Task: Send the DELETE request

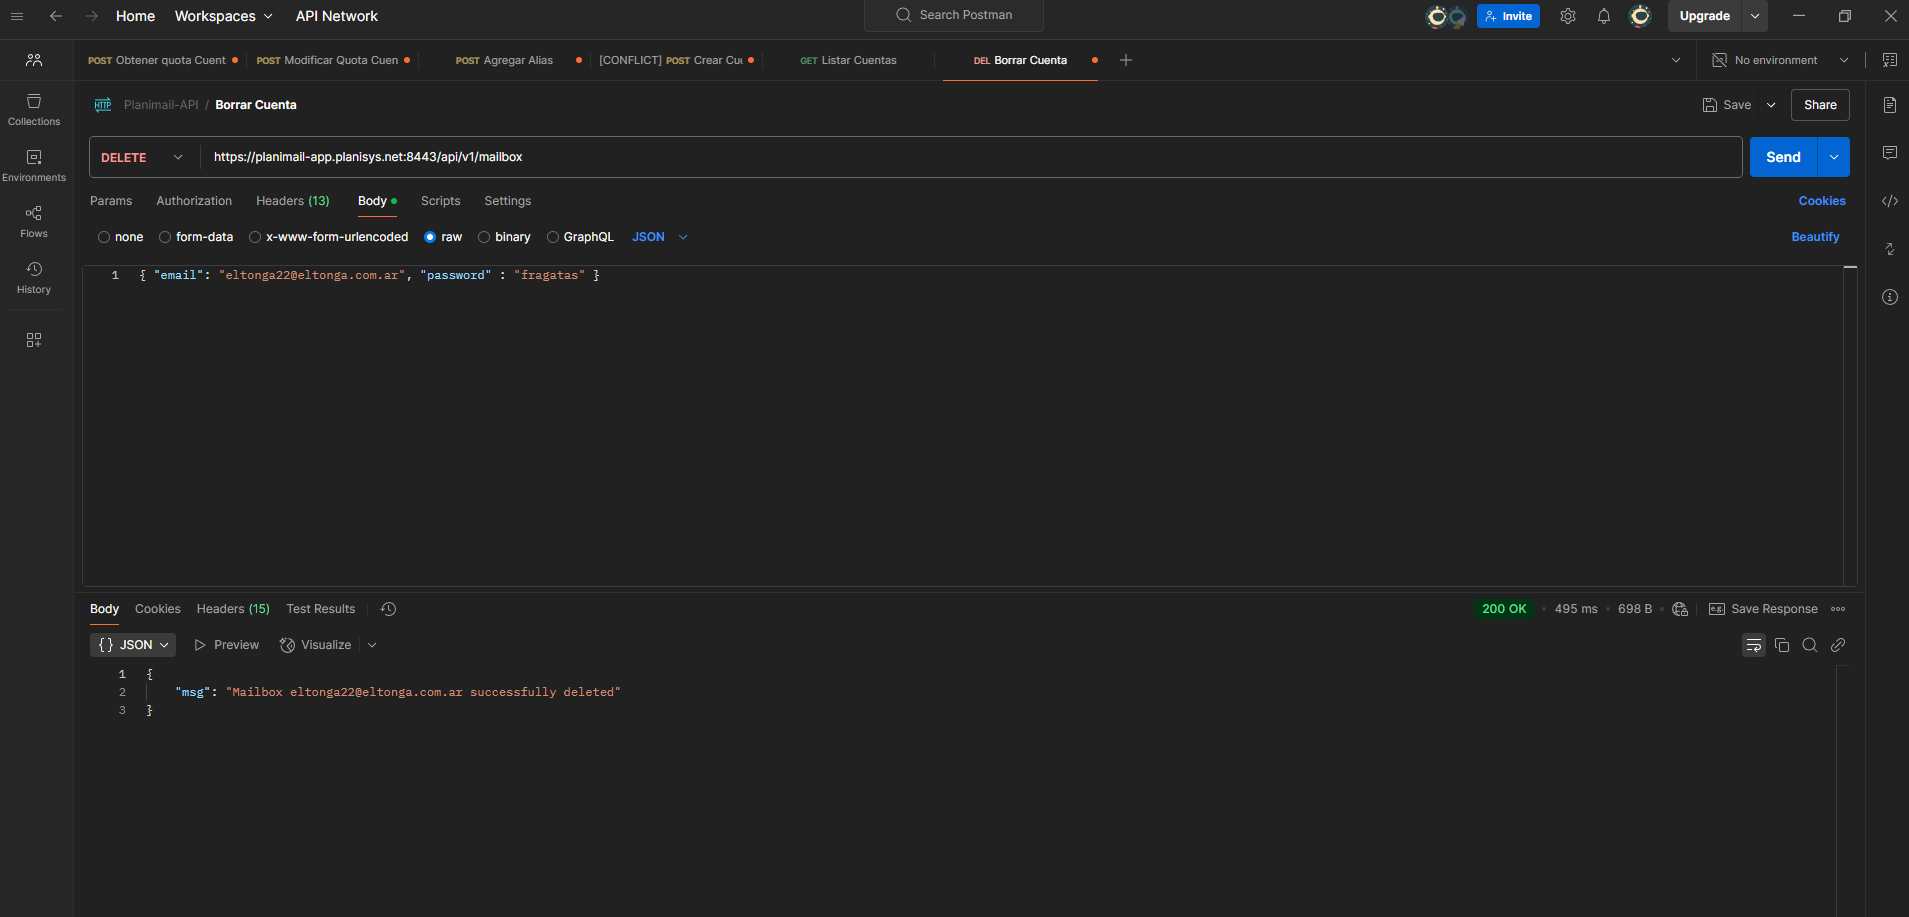Action: [1783, 157]
